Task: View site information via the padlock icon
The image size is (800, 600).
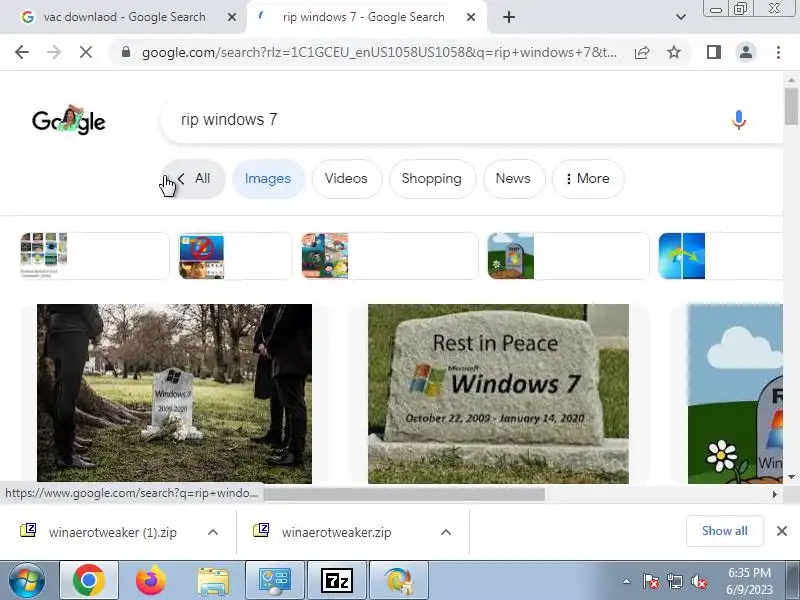Action: [x=126, y=52]
